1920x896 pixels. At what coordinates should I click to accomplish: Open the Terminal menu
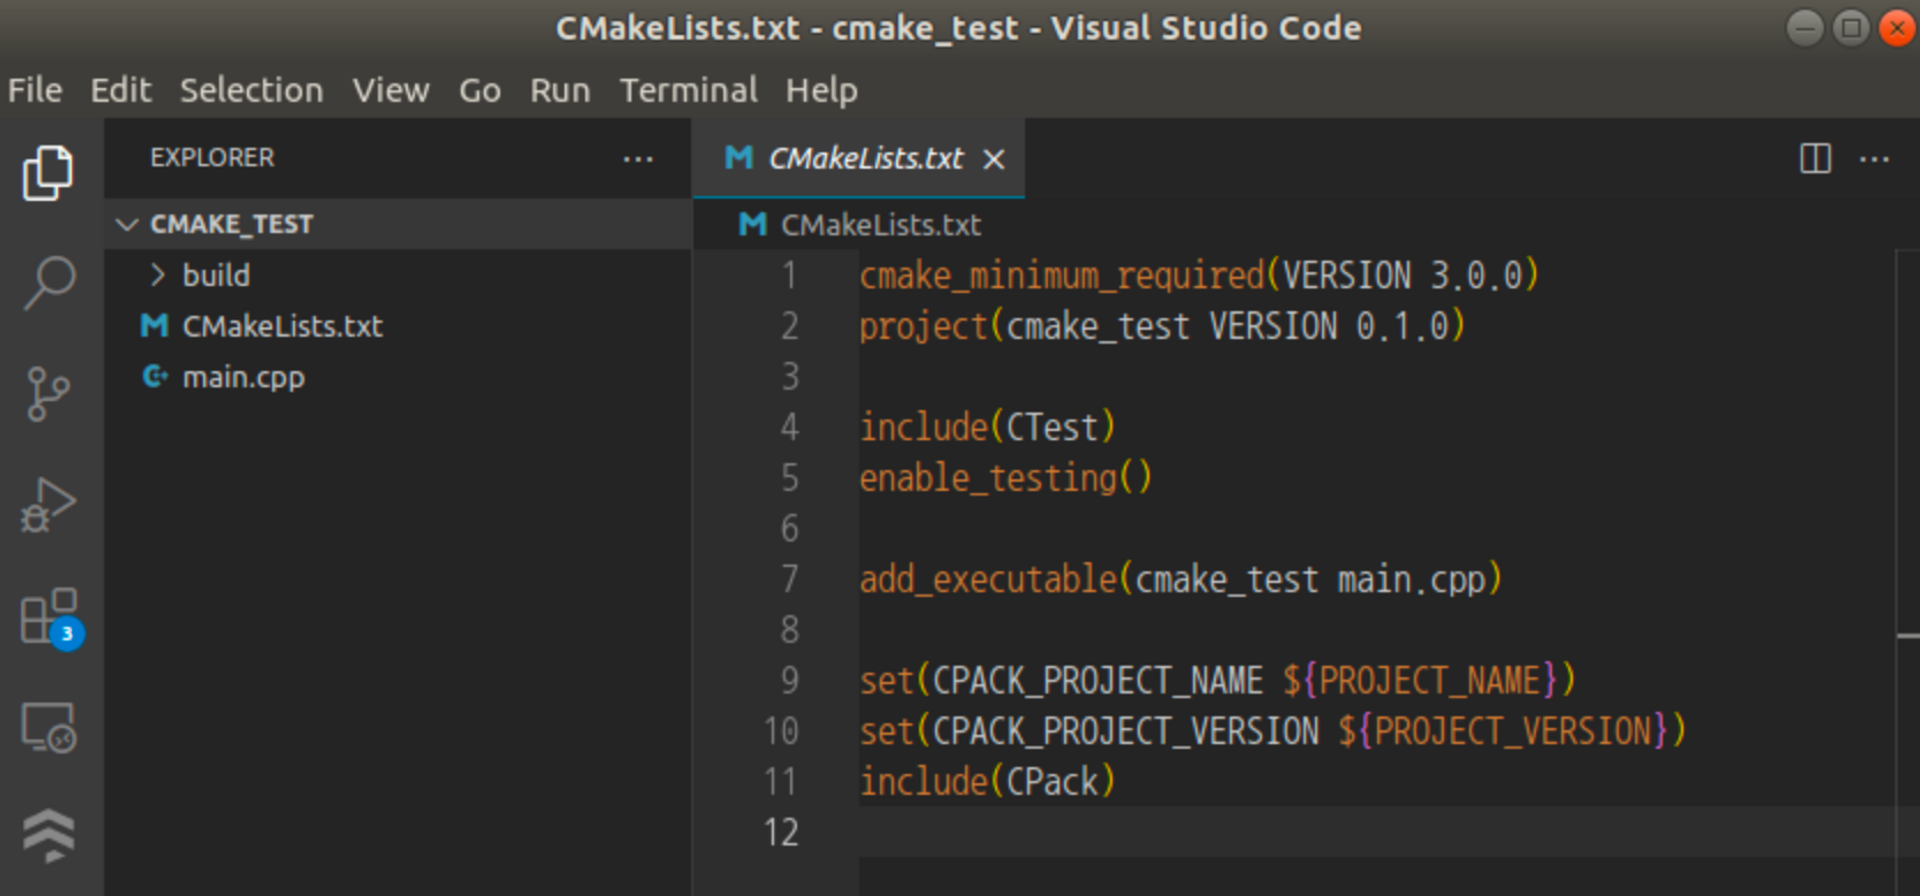tap(688, 90)
